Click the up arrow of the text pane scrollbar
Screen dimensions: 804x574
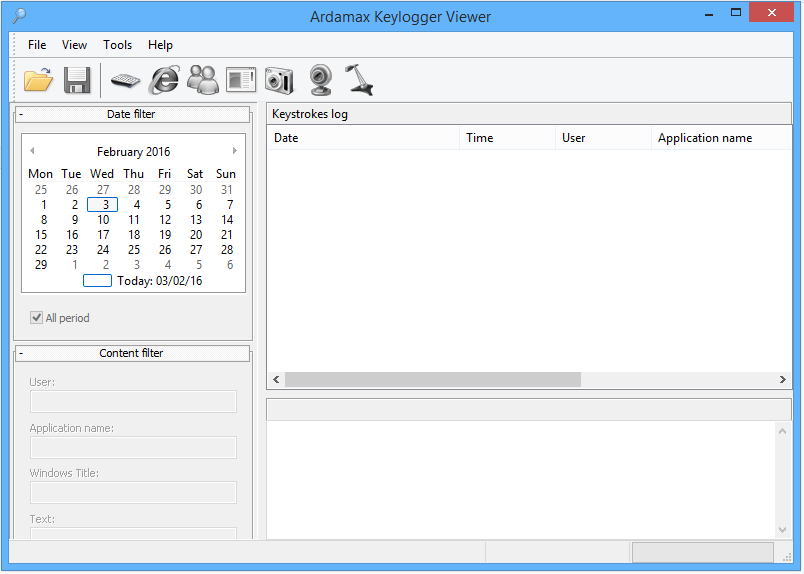click(x=782, y=431)
